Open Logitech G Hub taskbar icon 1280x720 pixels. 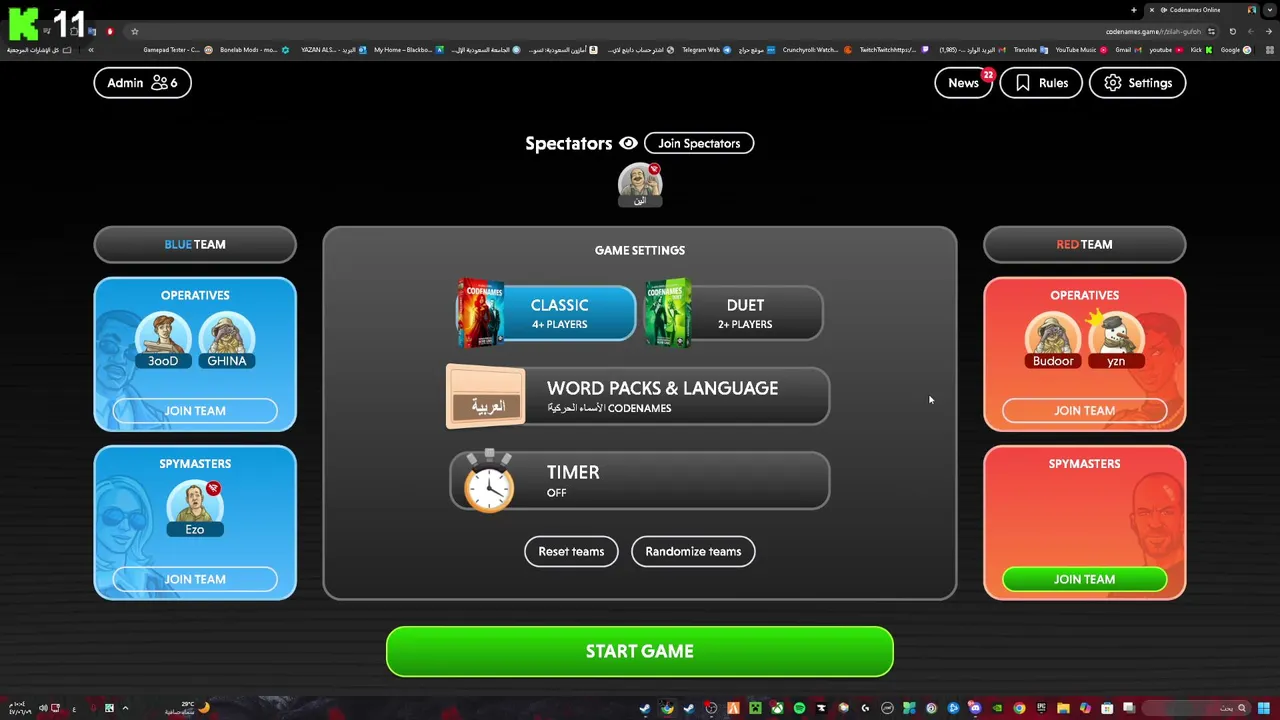point(865,708)
